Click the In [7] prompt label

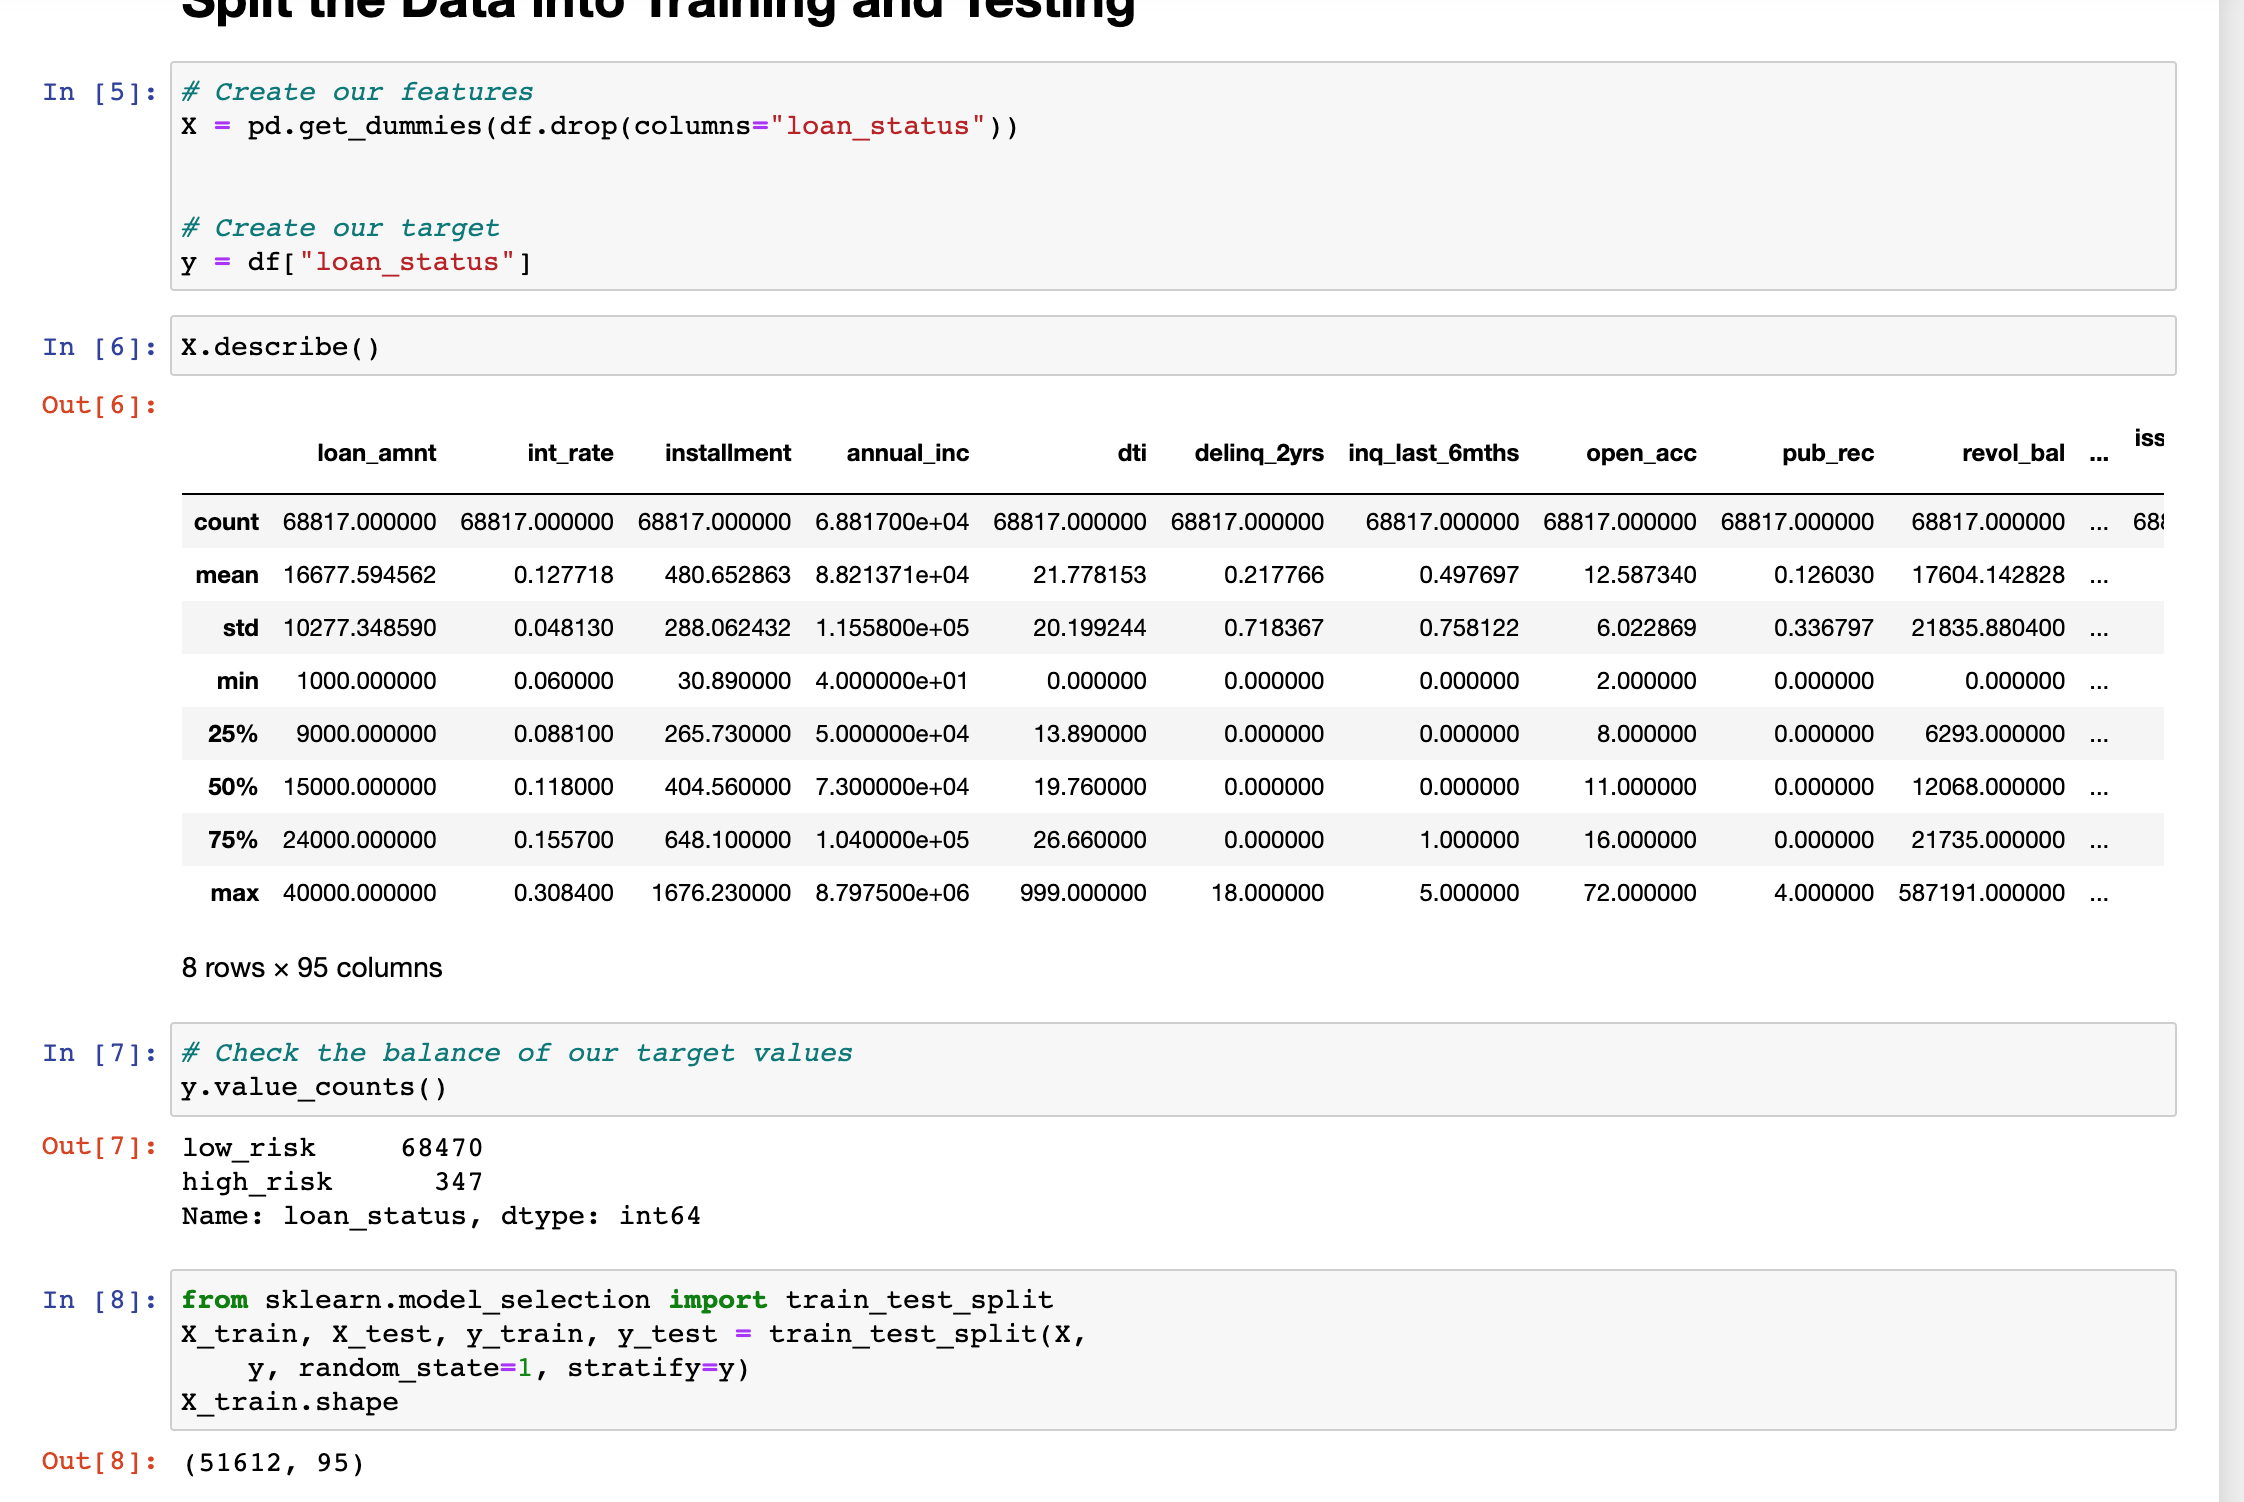coord(100,1053)
